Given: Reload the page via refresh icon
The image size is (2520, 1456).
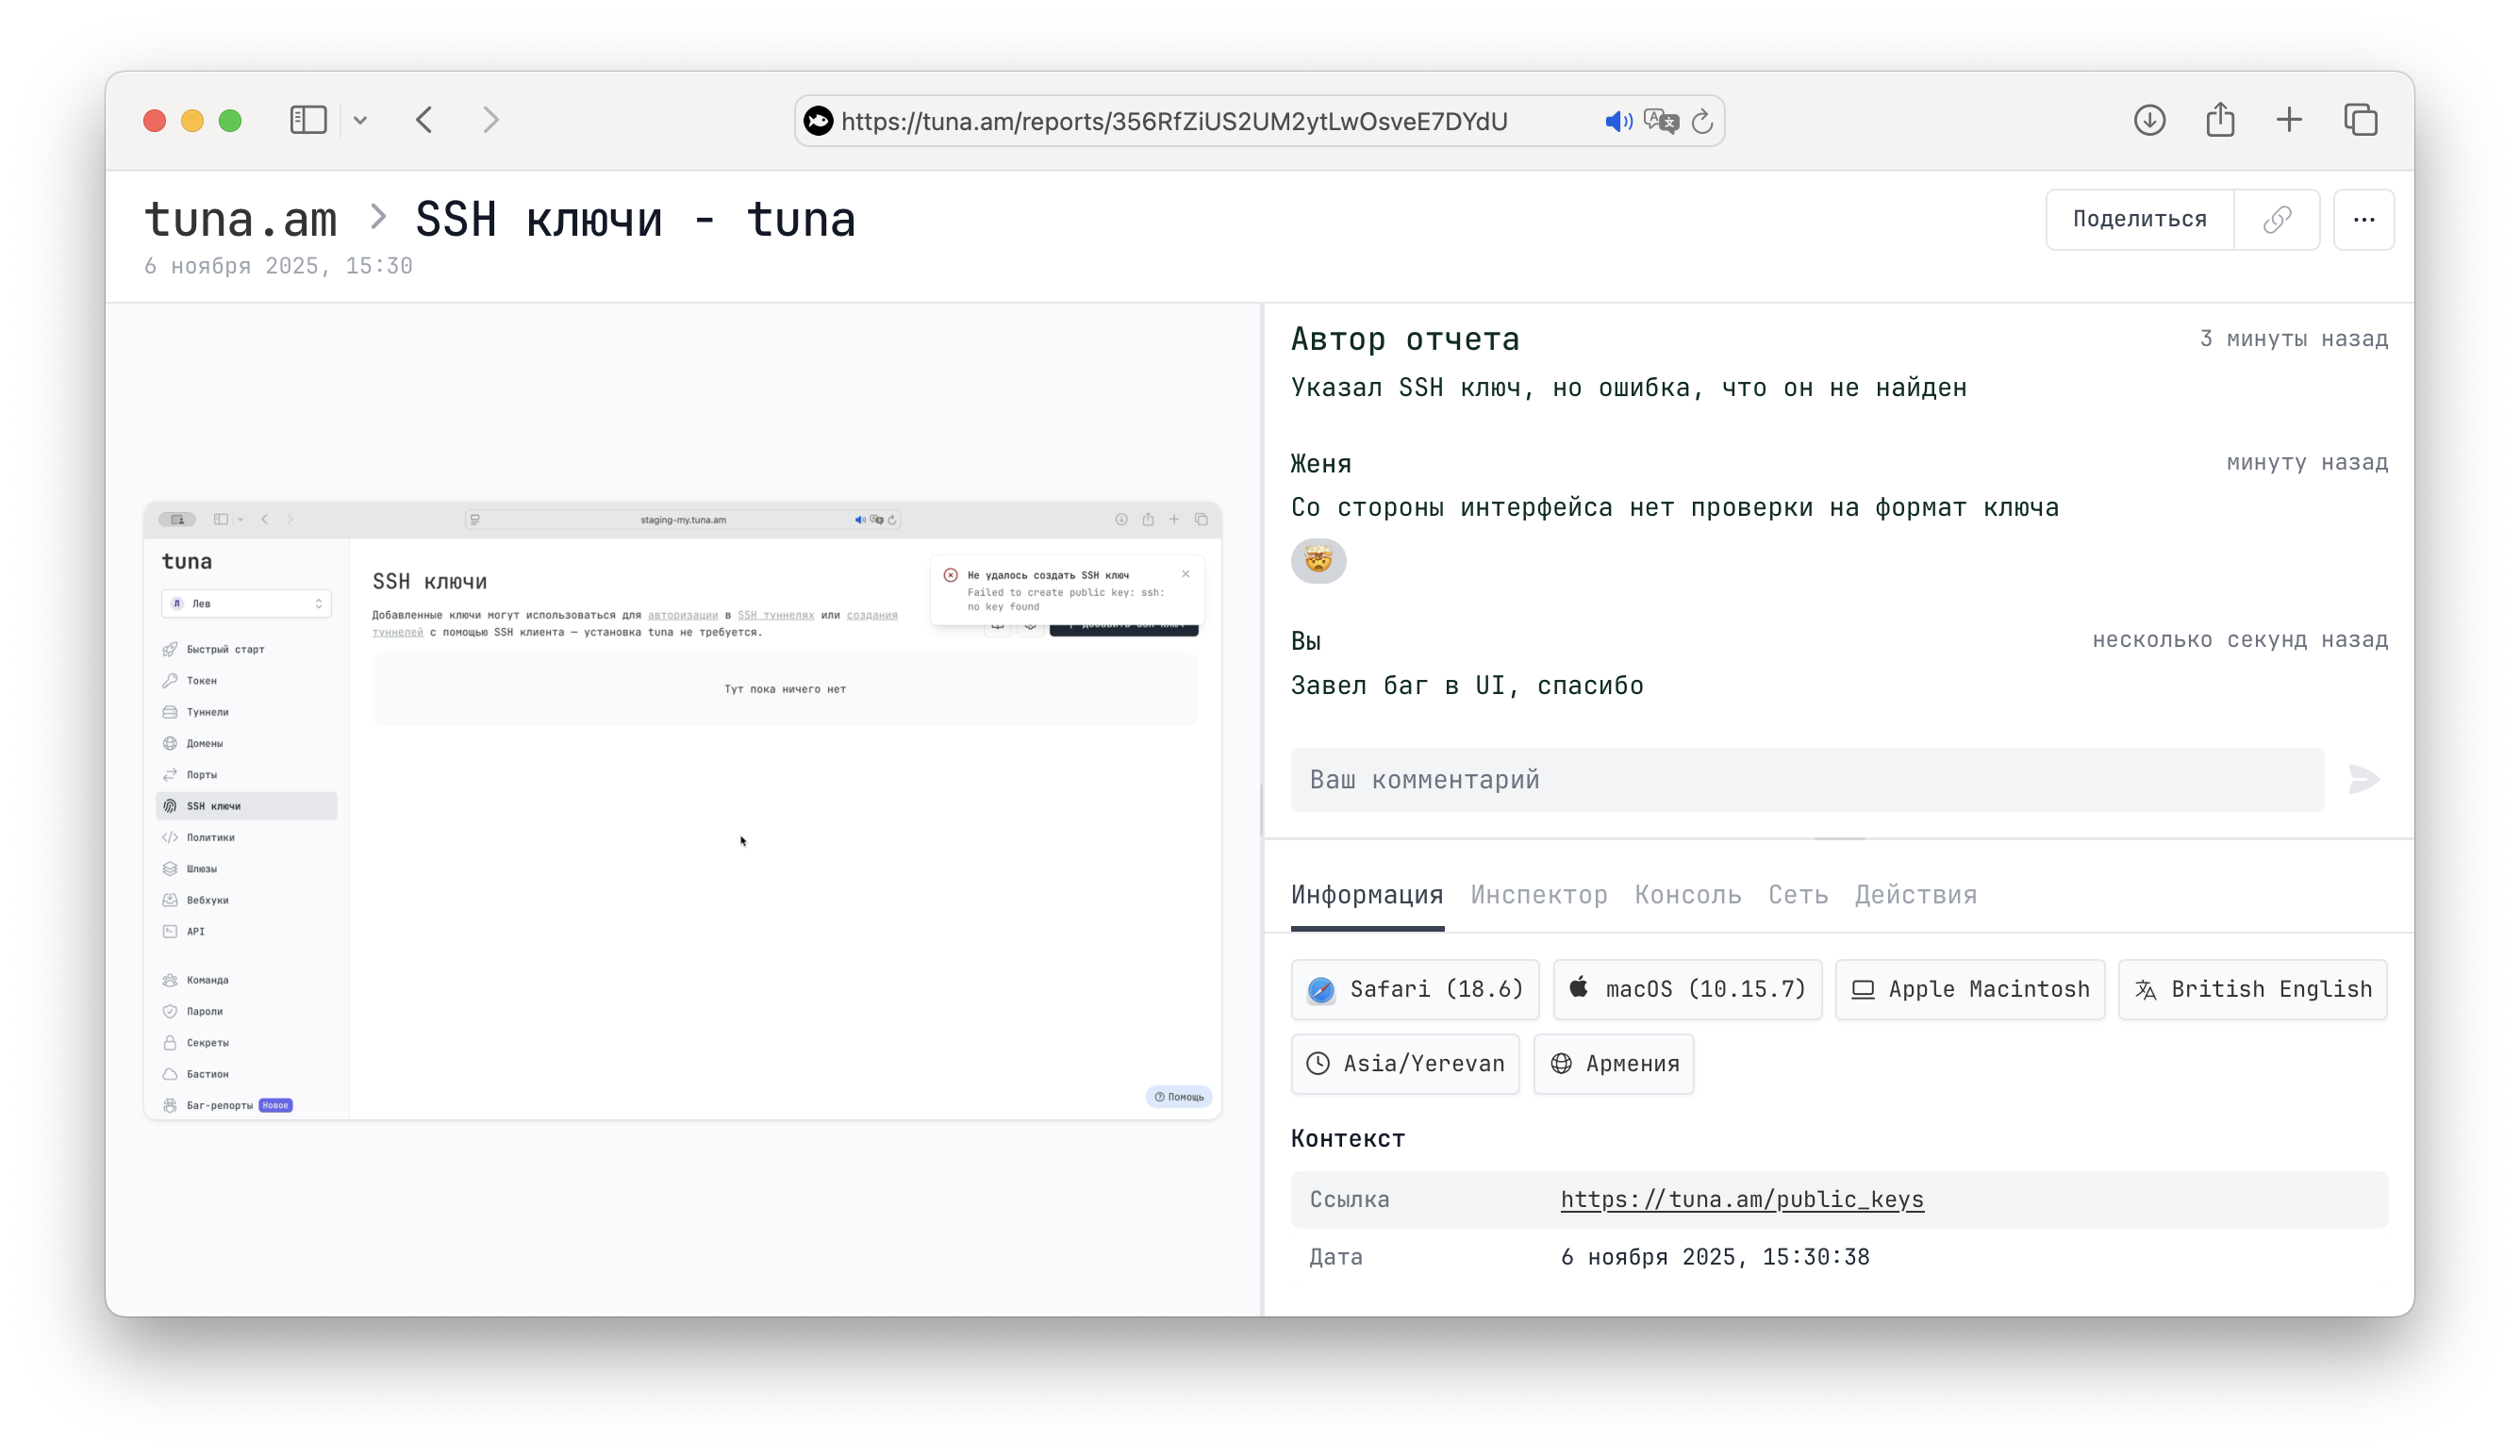Looking at the screenshot, I should pyautogui.click(x=1702, y=121).
